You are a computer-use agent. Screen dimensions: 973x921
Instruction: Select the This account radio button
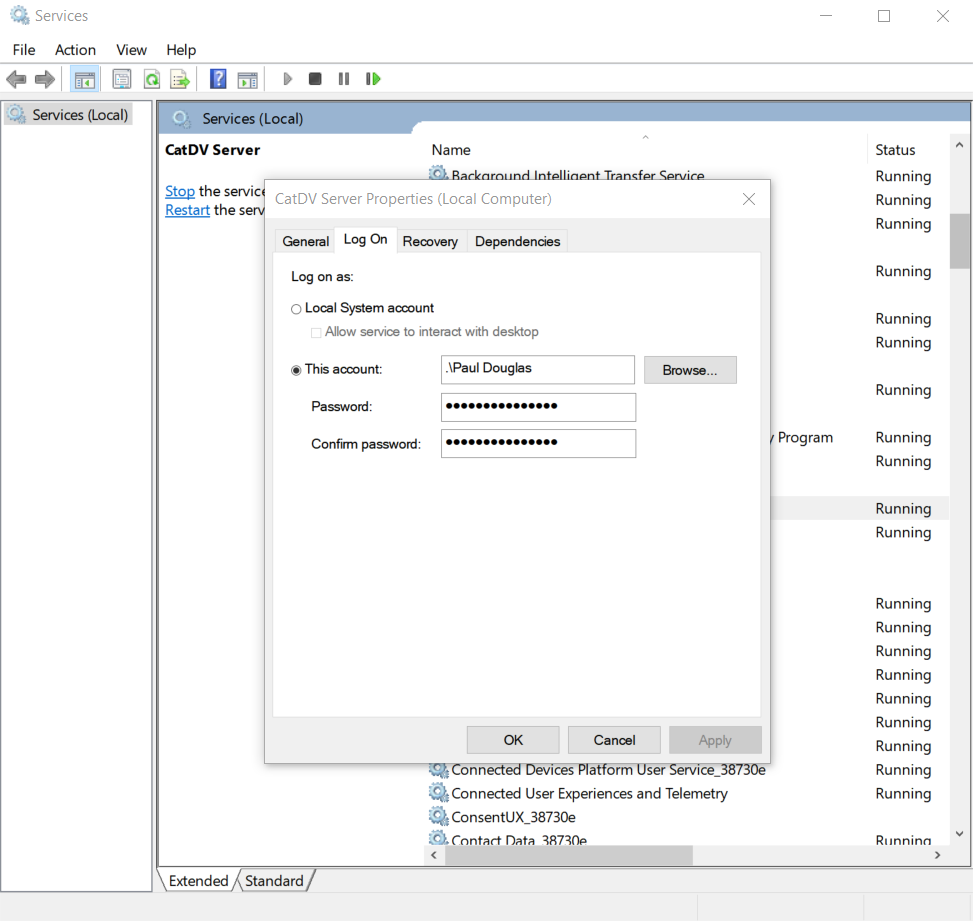pos(296,371)
